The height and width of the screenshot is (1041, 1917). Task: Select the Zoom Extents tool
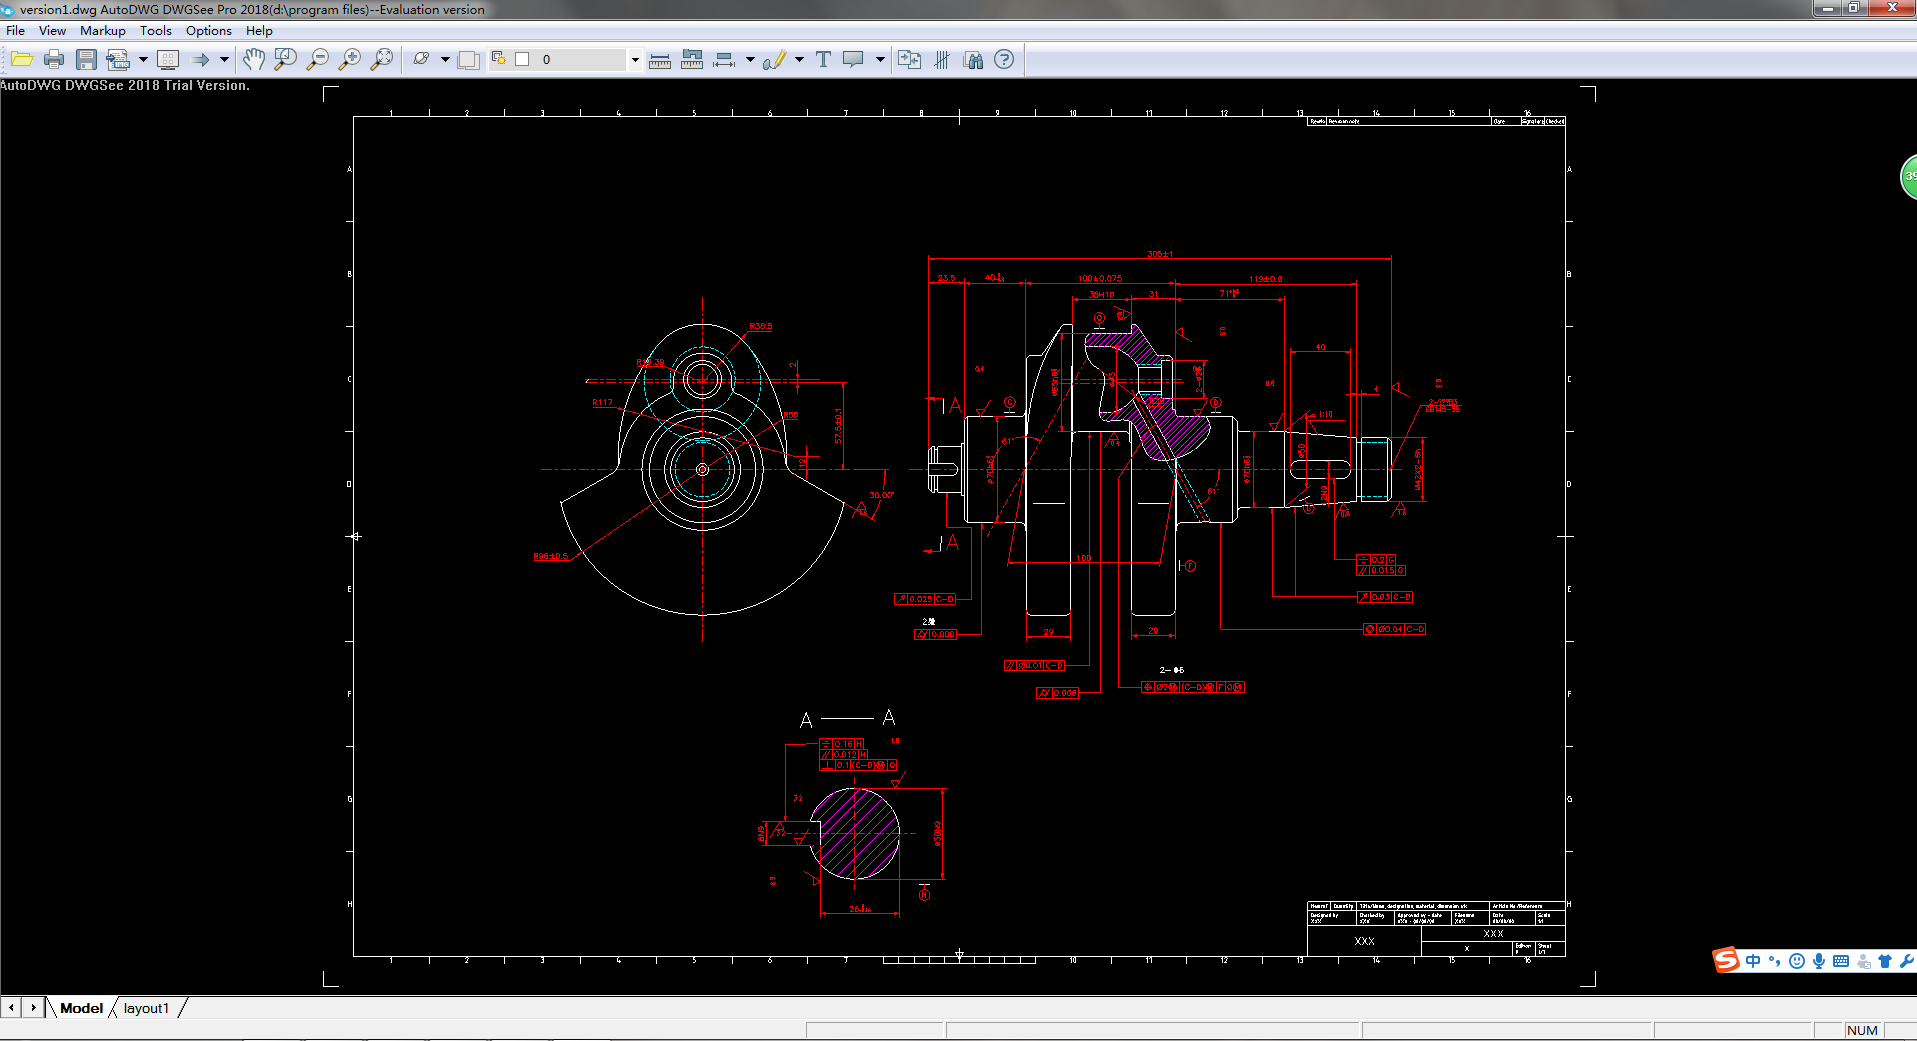pos(381,60)
